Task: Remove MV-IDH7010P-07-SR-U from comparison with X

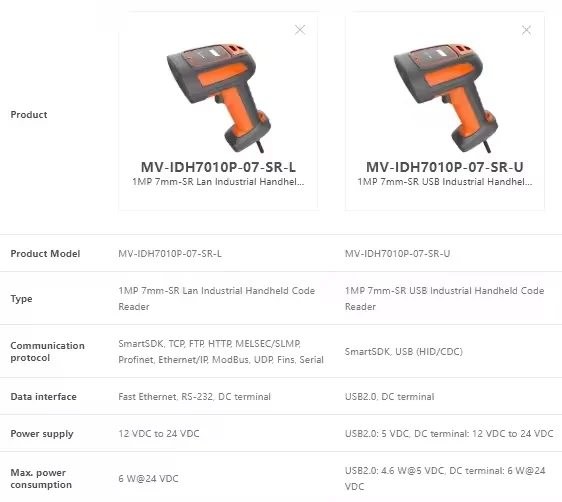Action: coord(526,30)
